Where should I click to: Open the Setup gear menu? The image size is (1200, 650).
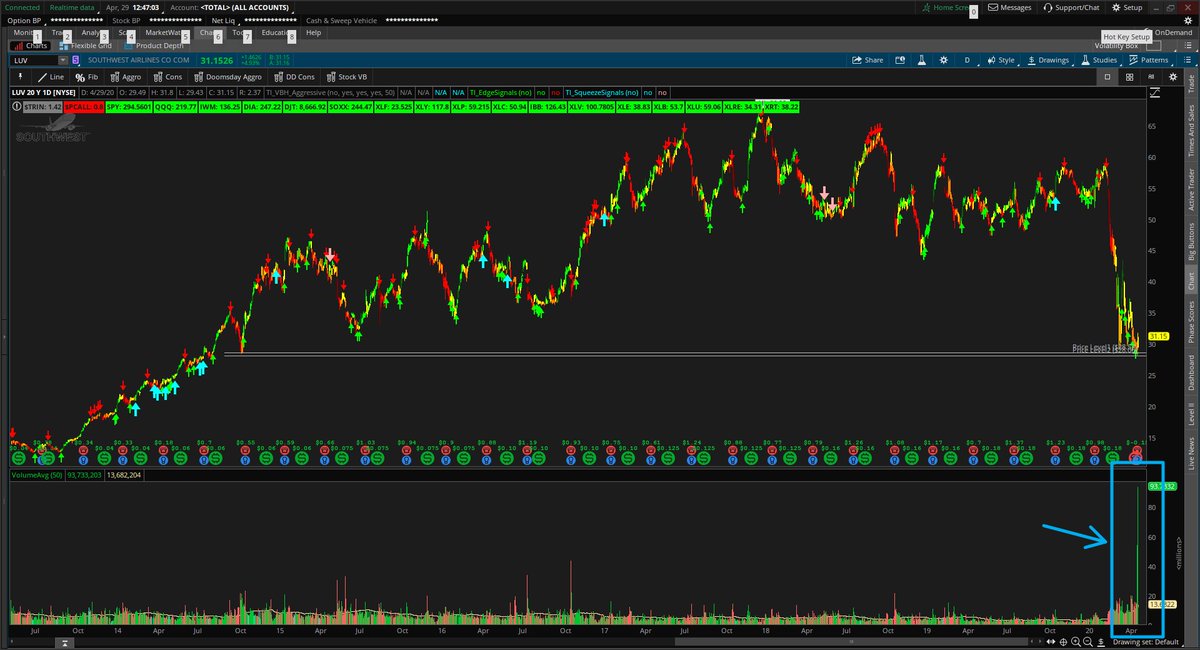1126,7
